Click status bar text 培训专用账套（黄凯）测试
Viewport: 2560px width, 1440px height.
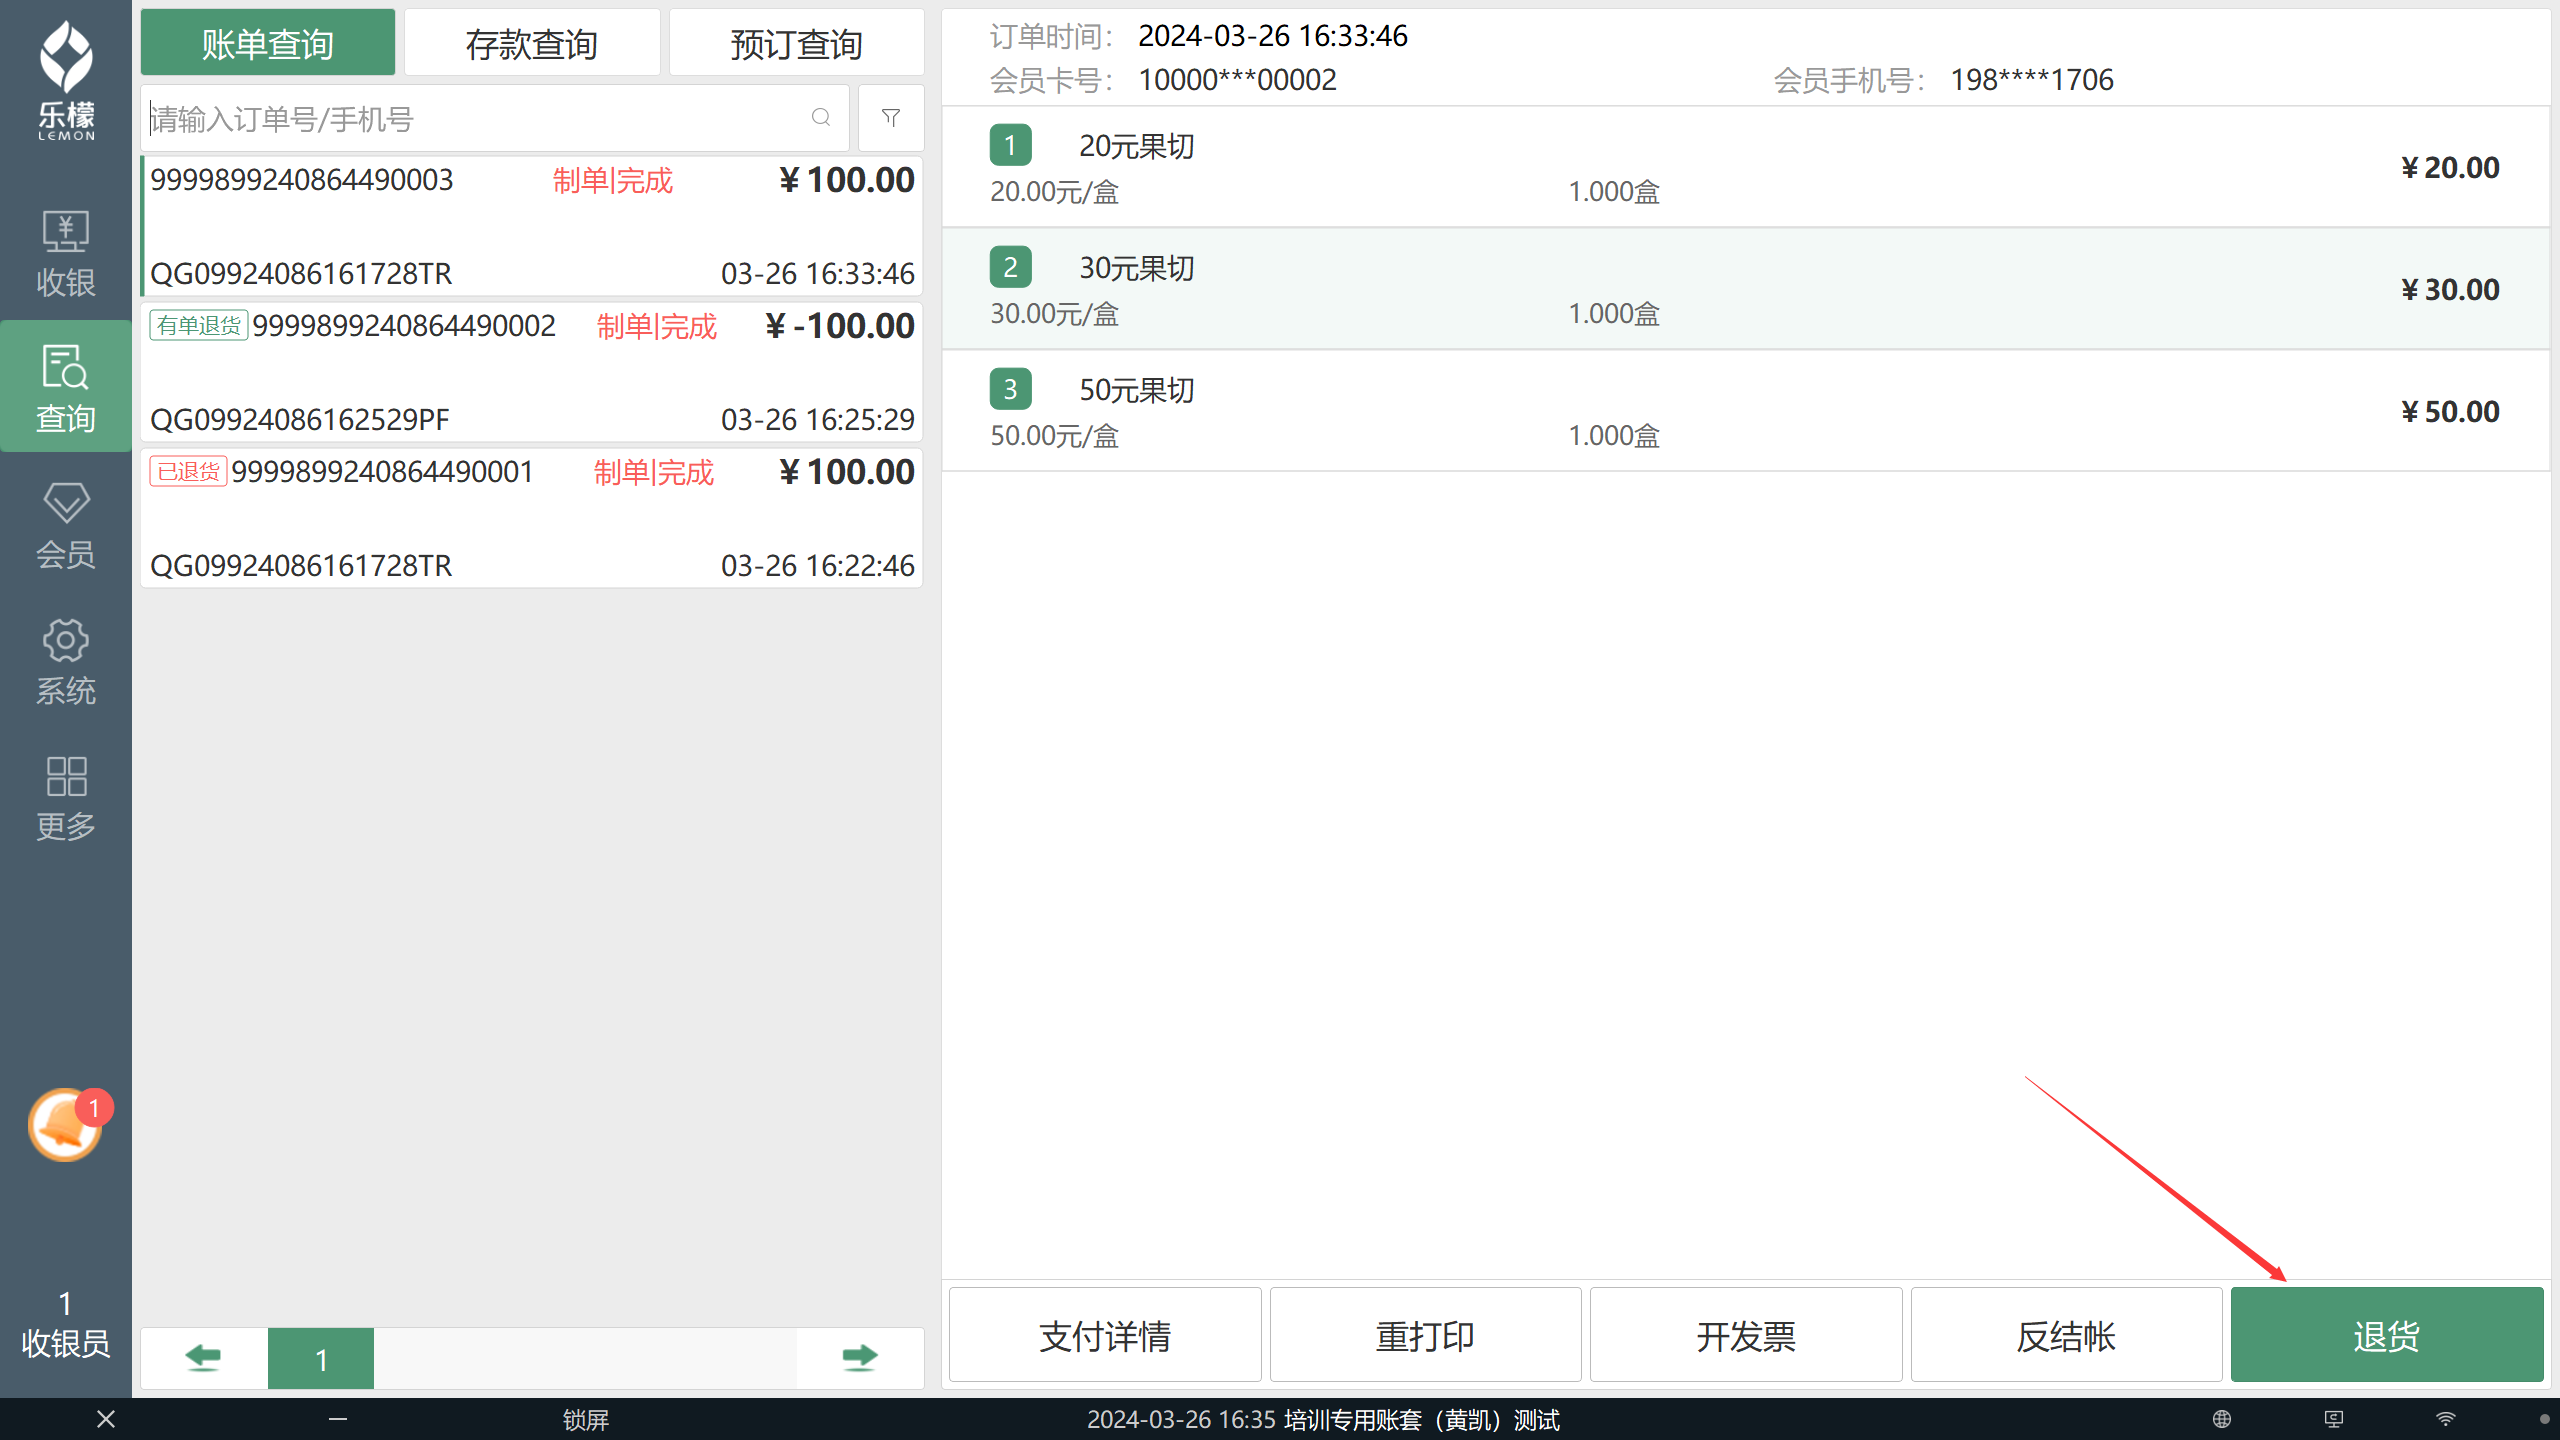click(1422, 1419)
